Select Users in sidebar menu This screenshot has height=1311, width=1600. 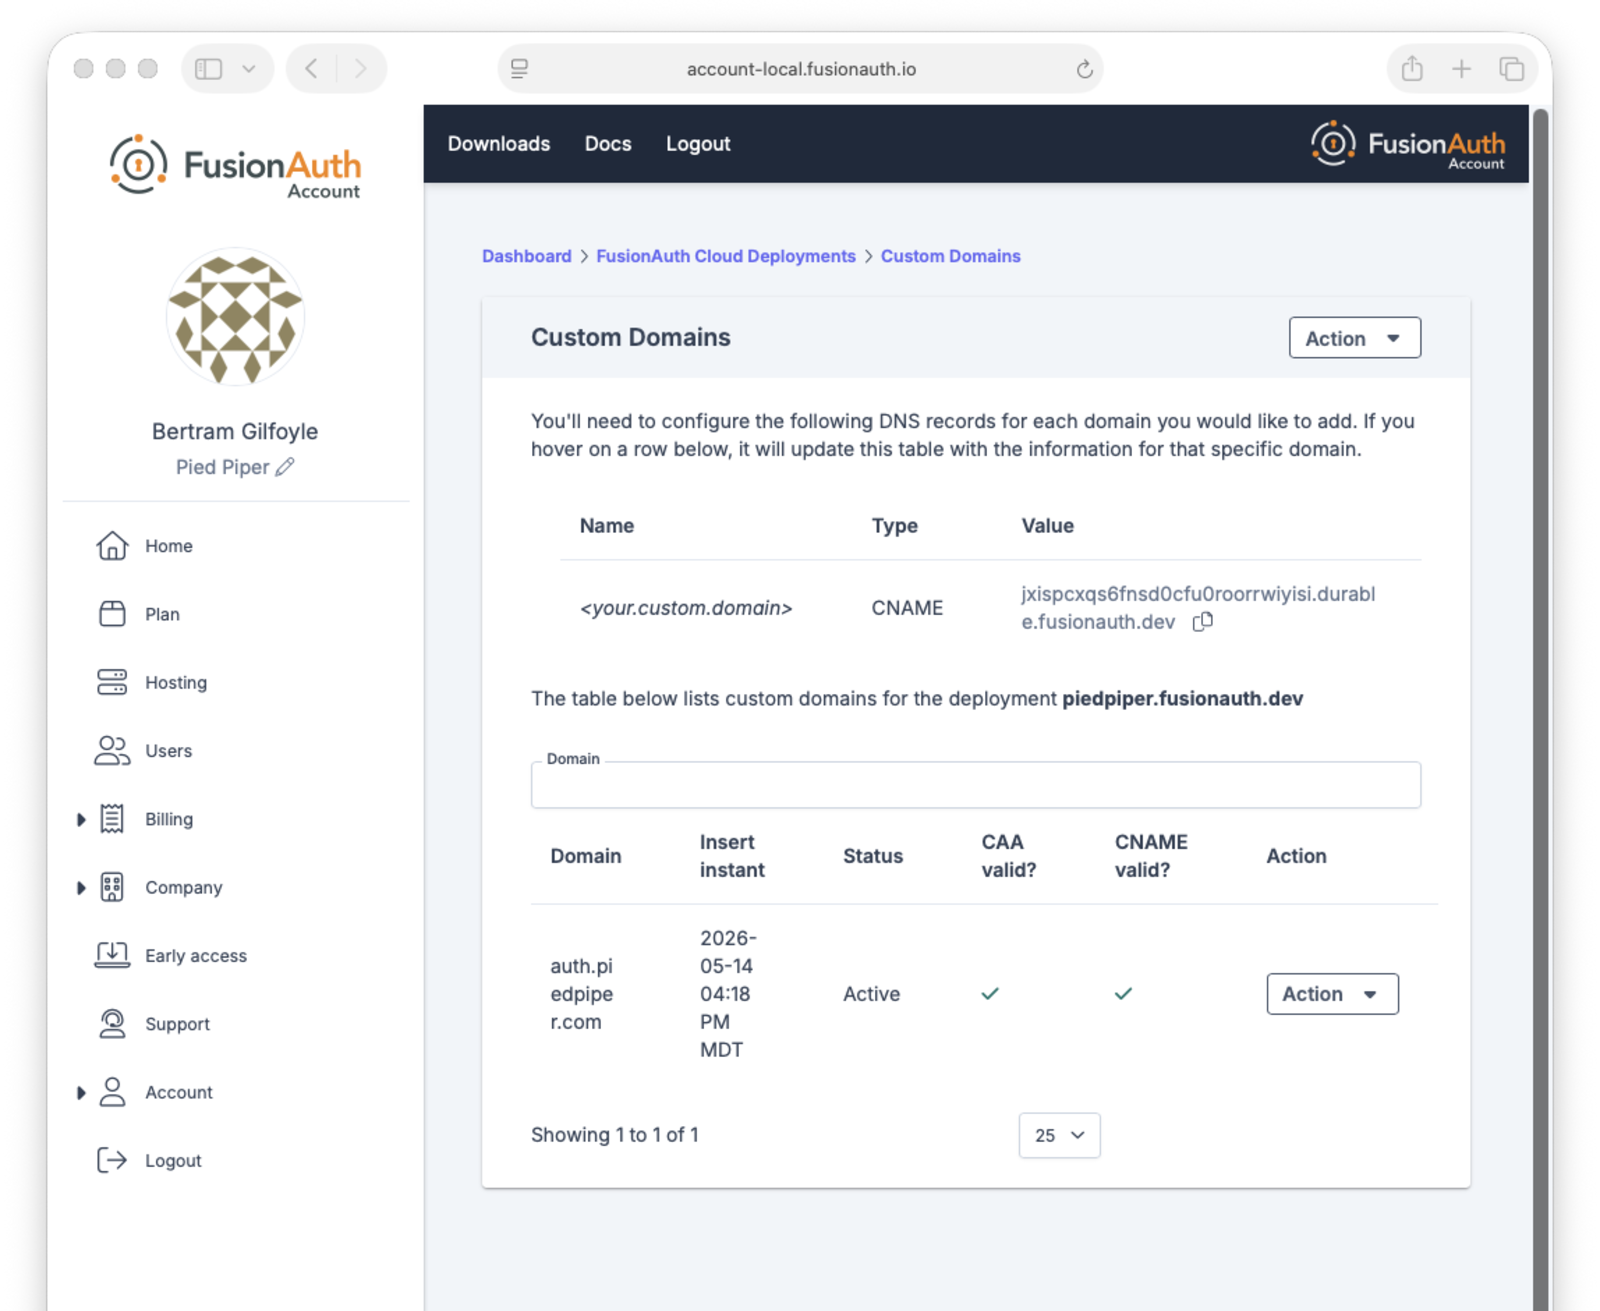pyautogui.click(x=168, y=751)
